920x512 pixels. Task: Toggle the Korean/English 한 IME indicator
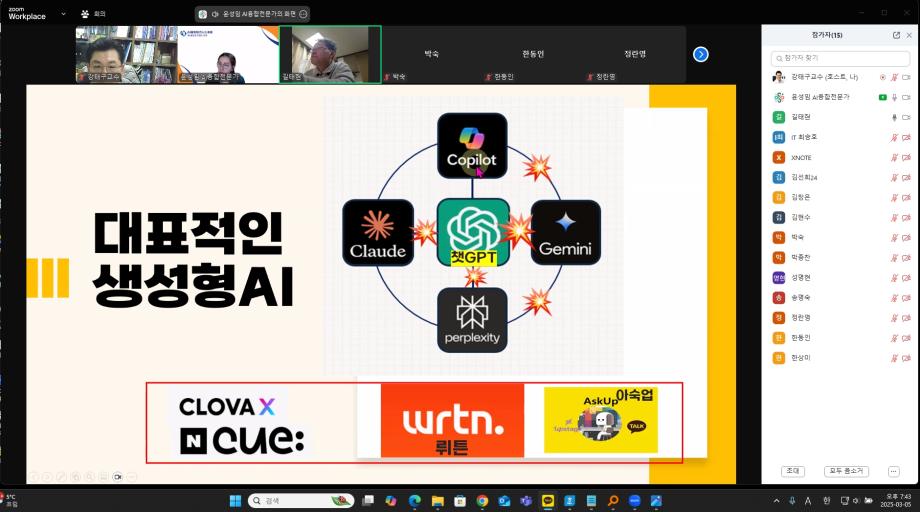(x=827, y=501)
